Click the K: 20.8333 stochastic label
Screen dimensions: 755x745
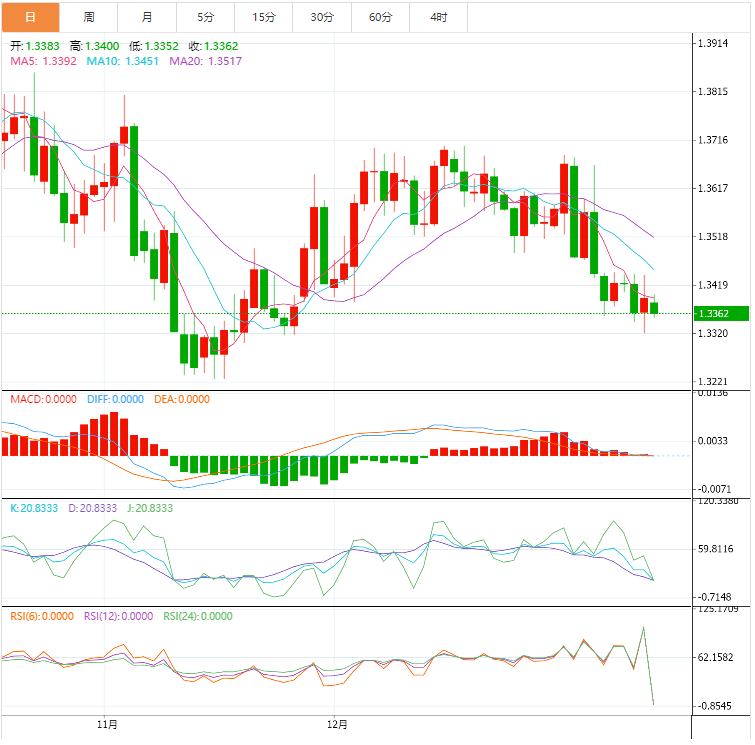35,508
